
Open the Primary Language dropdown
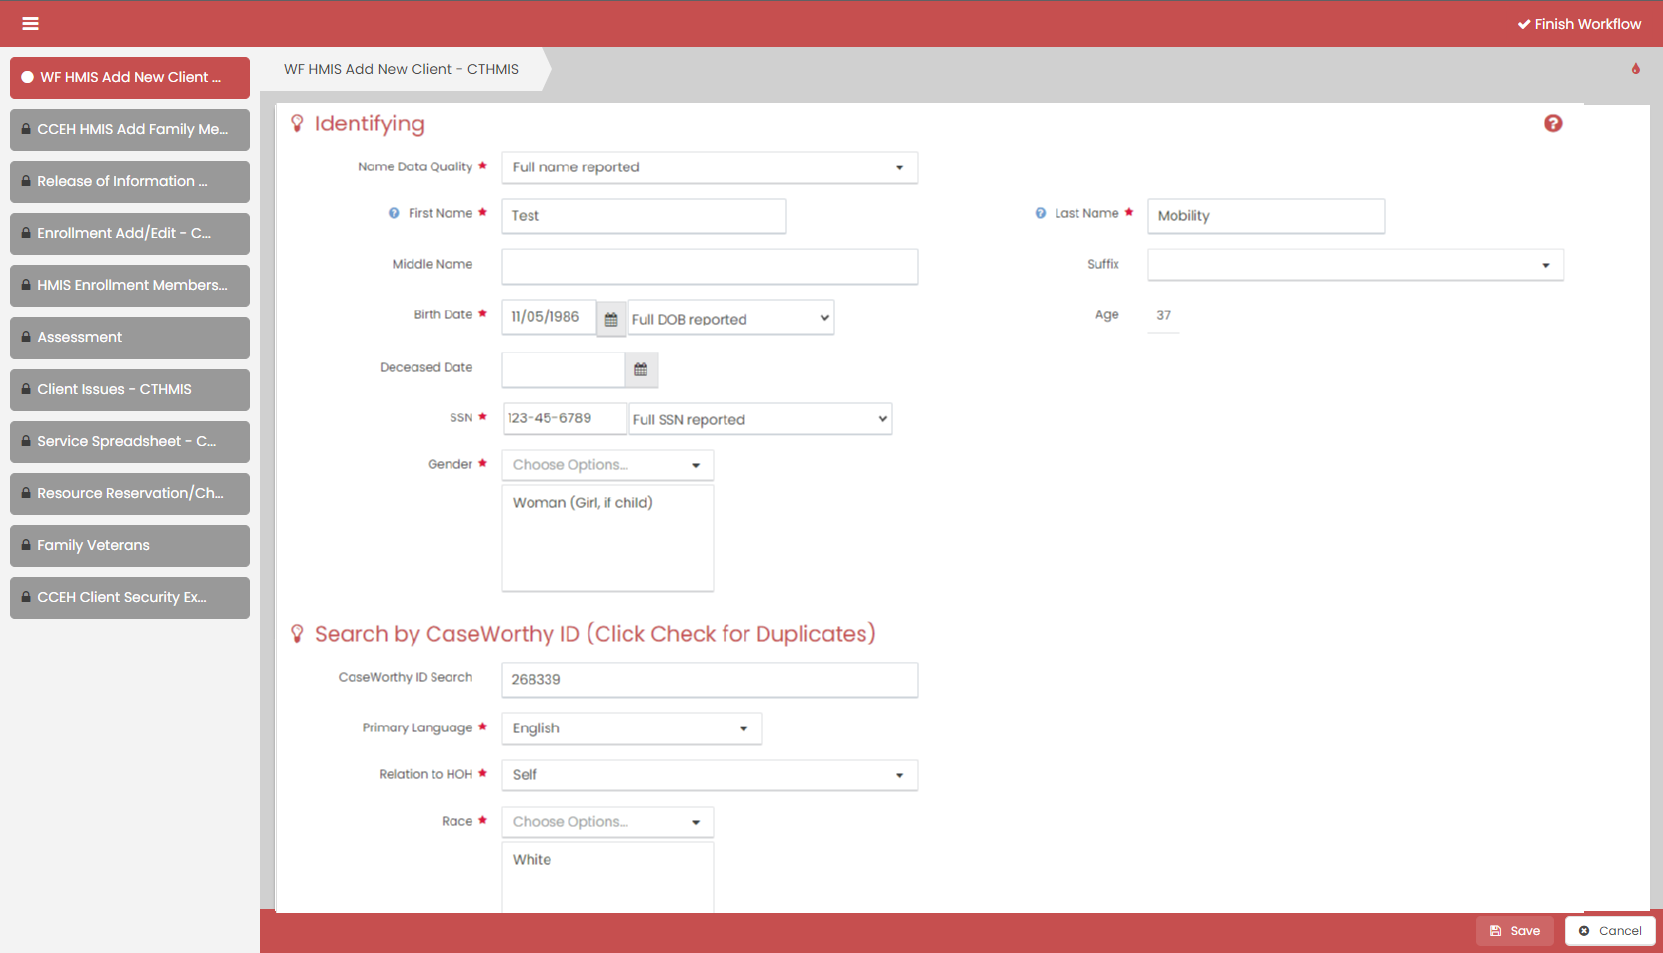(x=631, y=728)
